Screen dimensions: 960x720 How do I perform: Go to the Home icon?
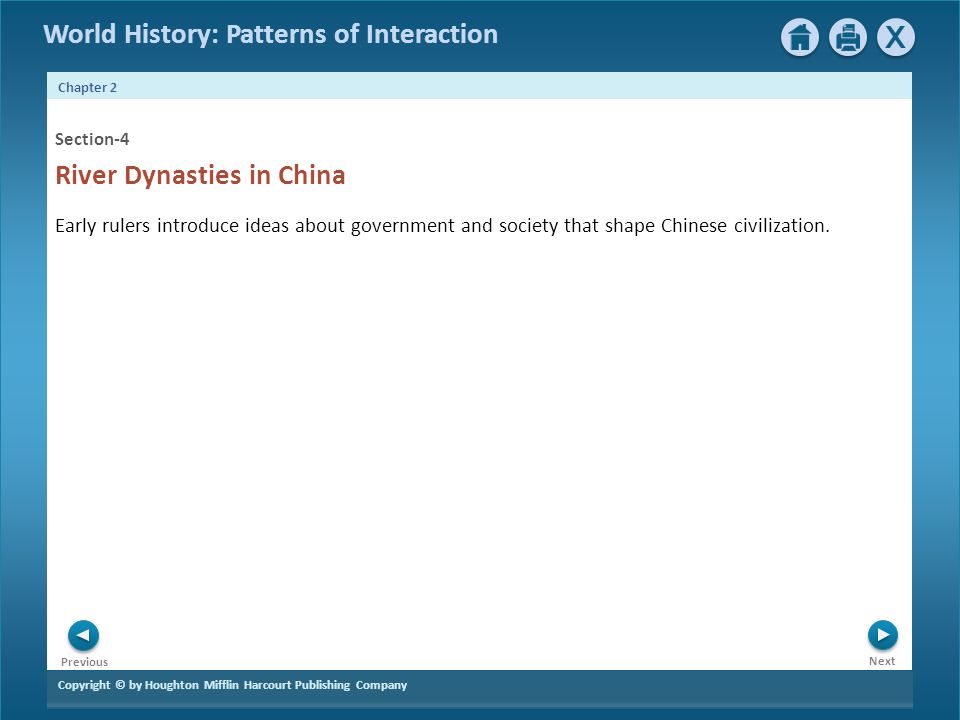800,37
